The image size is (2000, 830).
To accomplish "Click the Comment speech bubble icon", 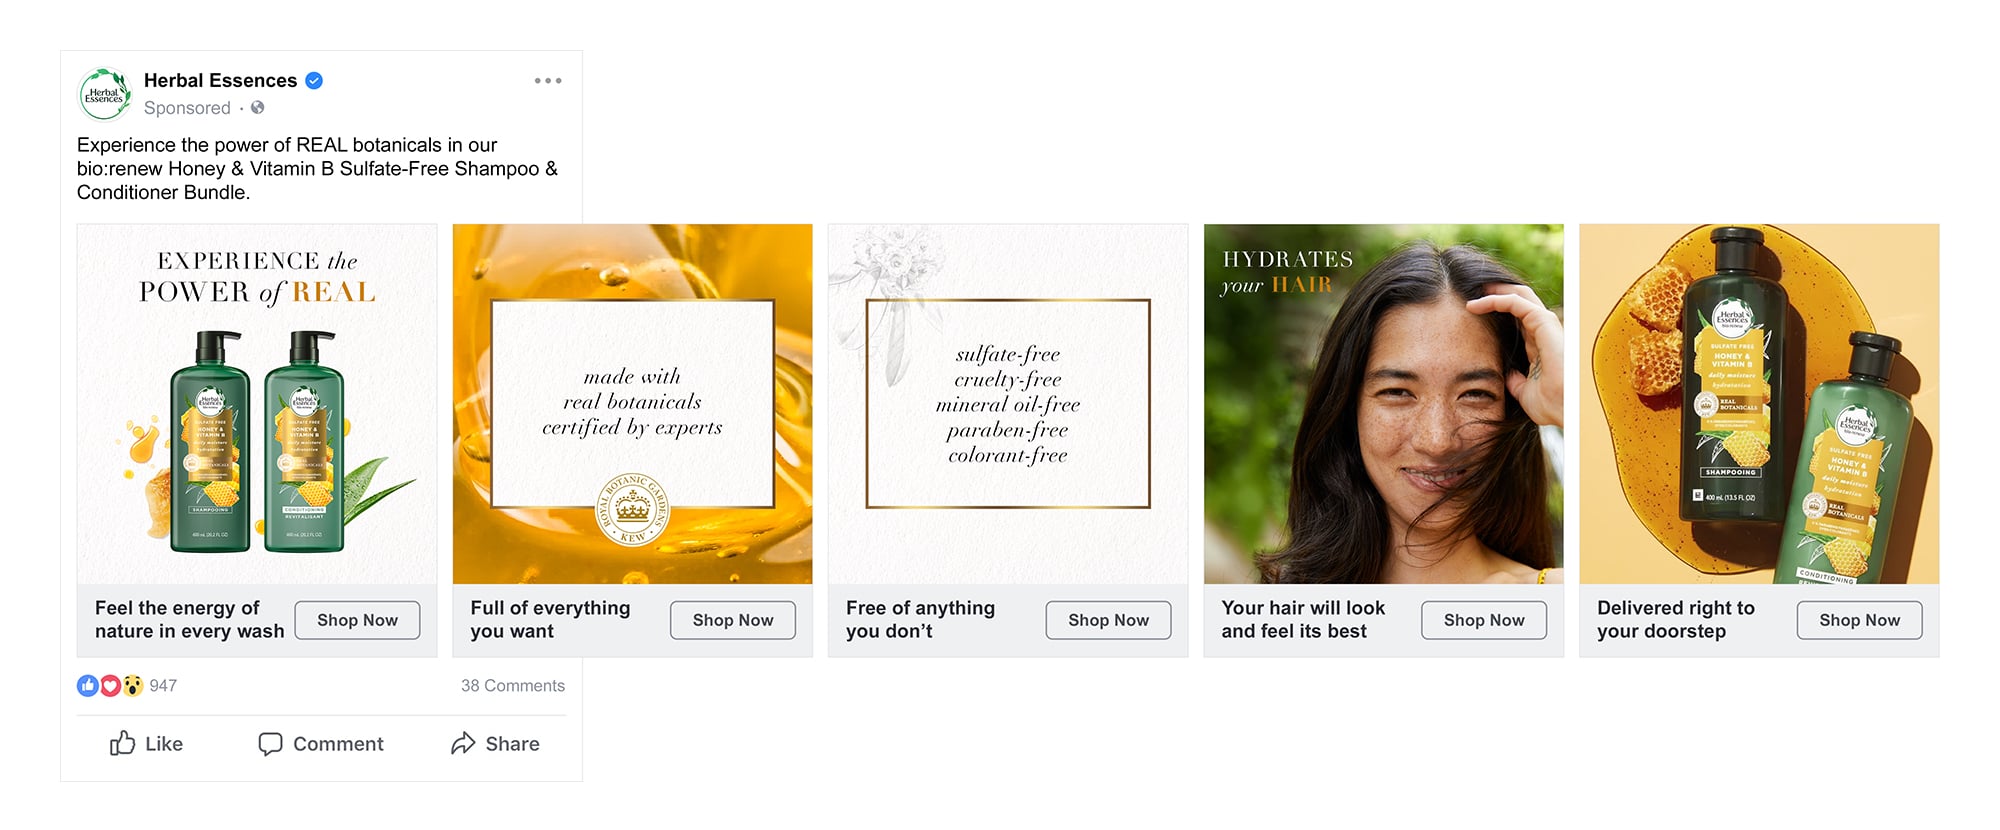I will pyautogui.click(x=270, y=744).
